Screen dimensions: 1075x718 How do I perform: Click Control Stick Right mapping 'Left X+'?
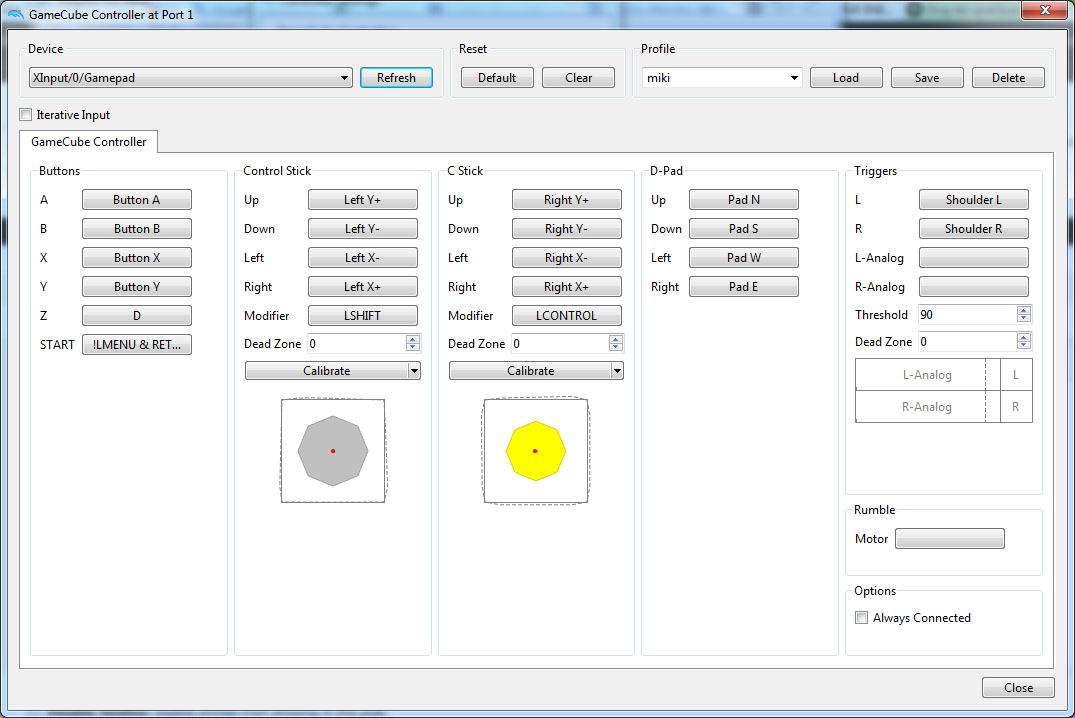[363, 287]
